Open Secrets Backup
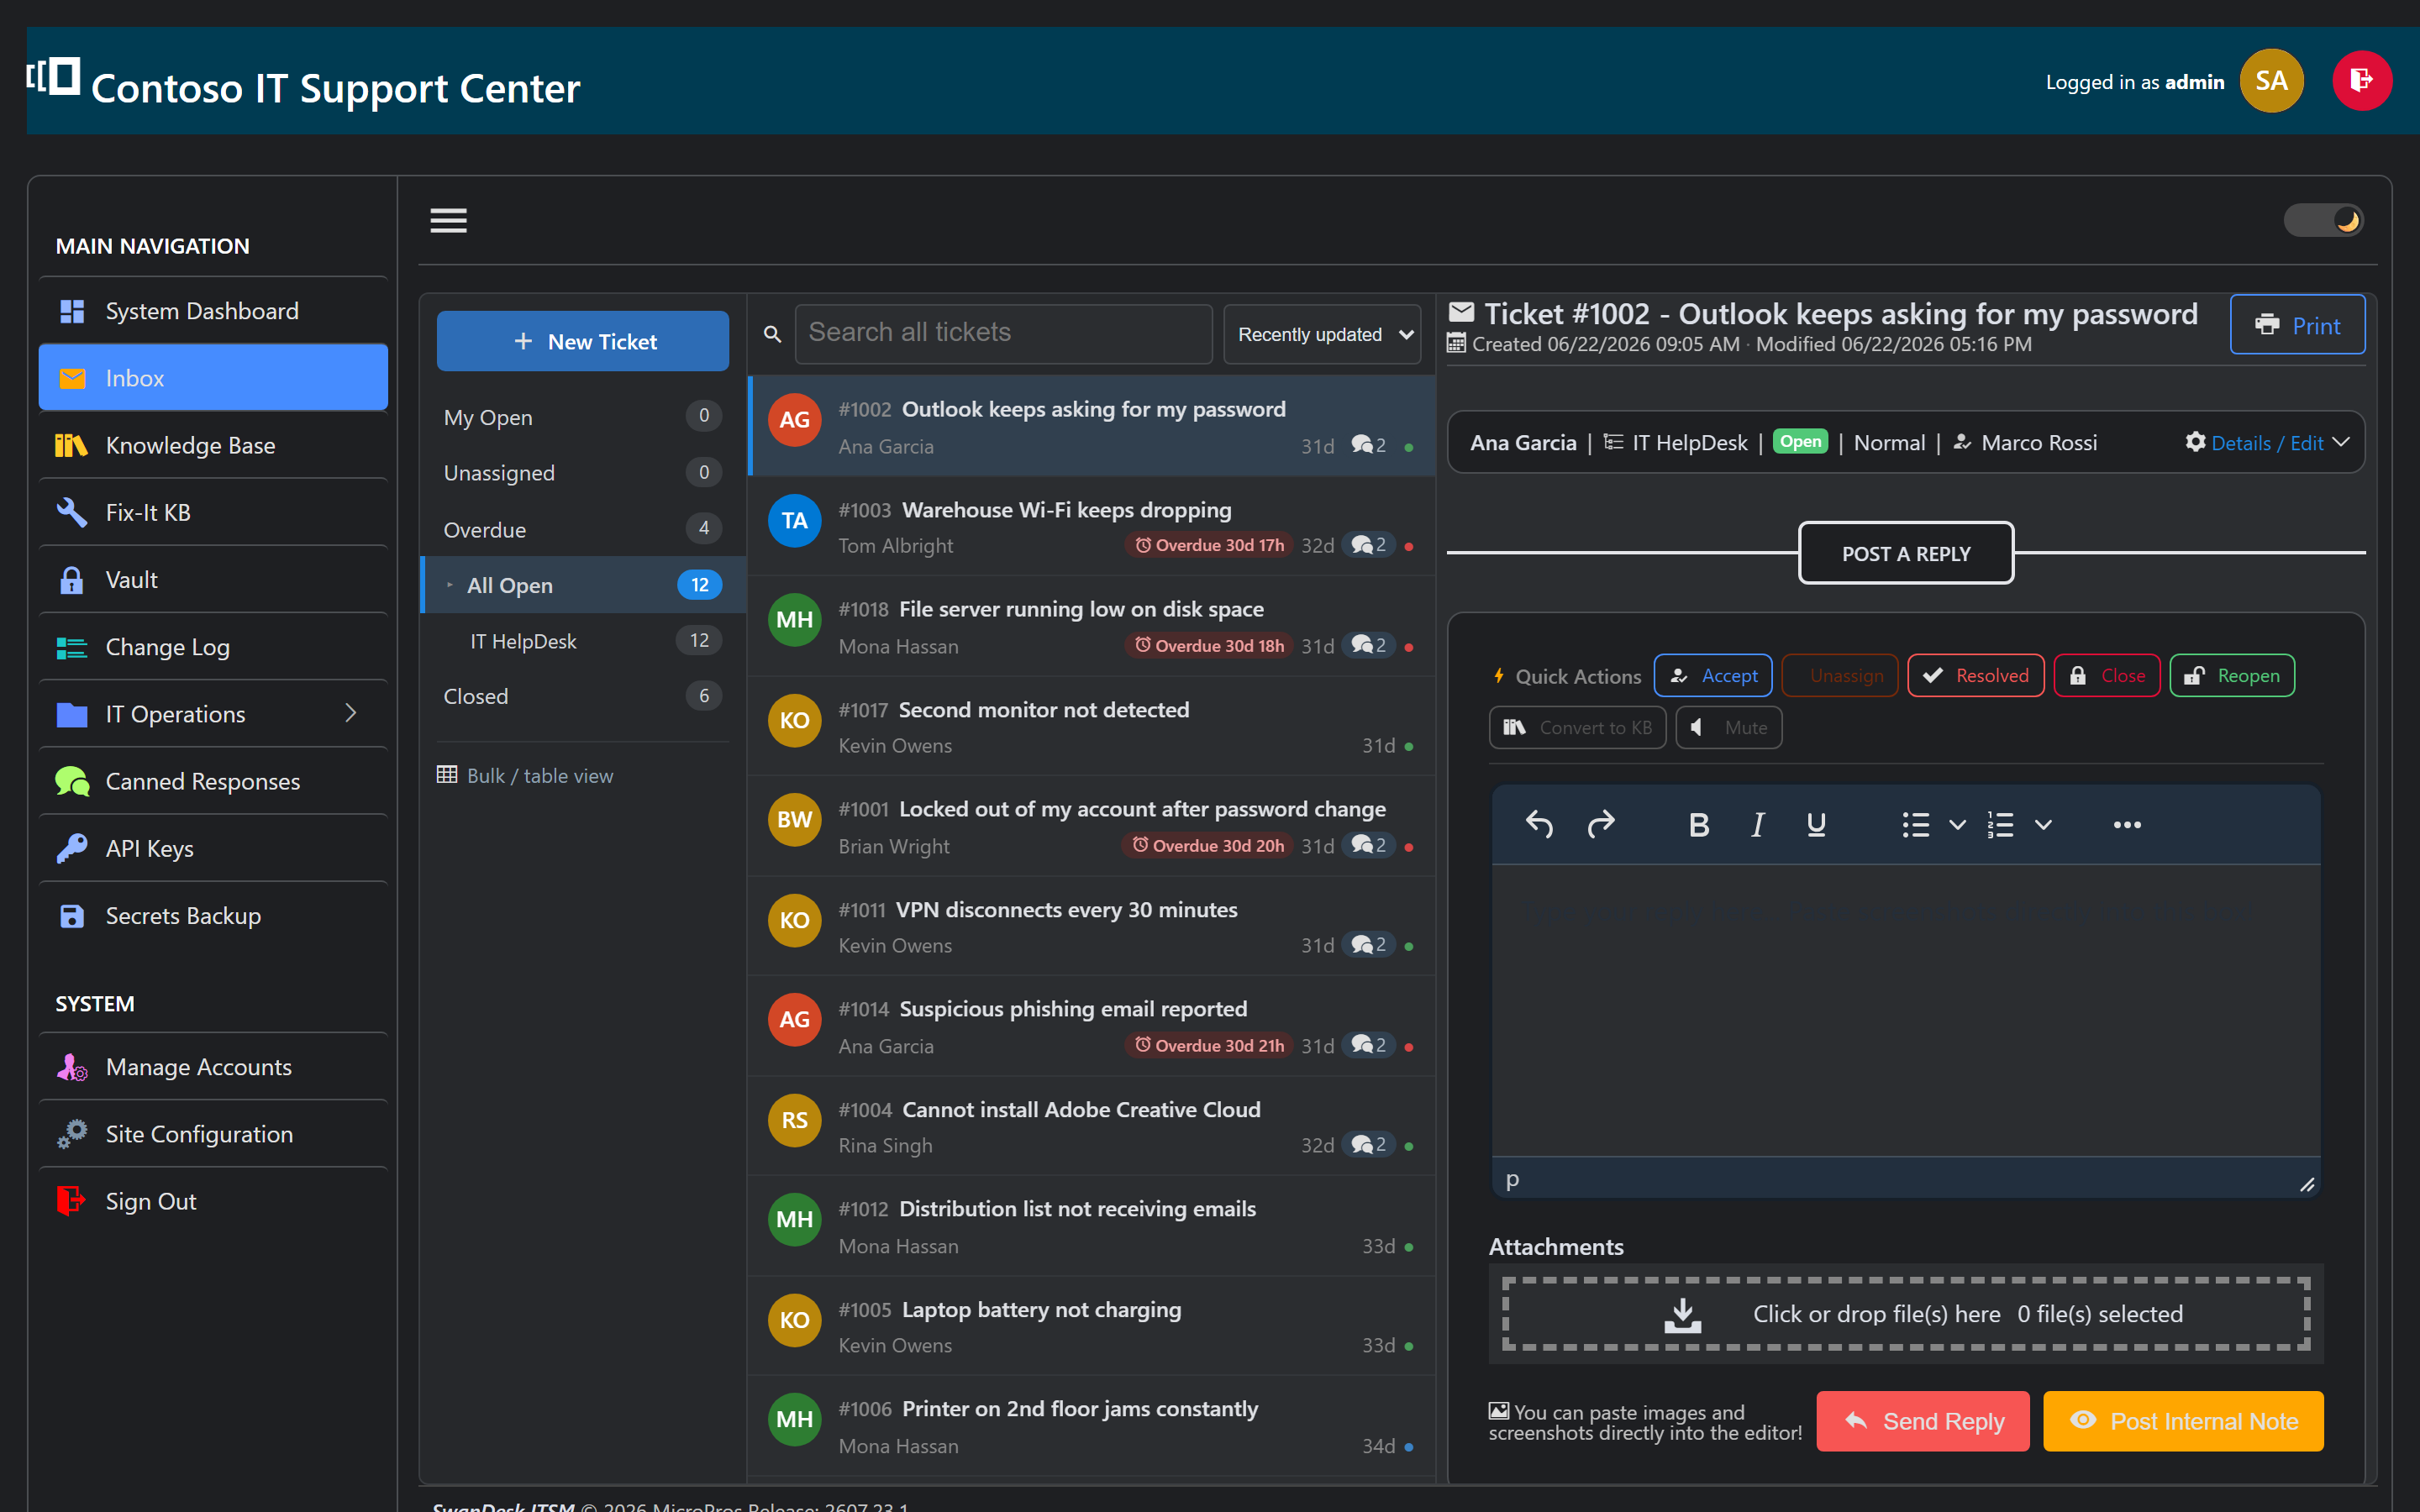This screenshot has width=2420, height=1512. [213, 916]
